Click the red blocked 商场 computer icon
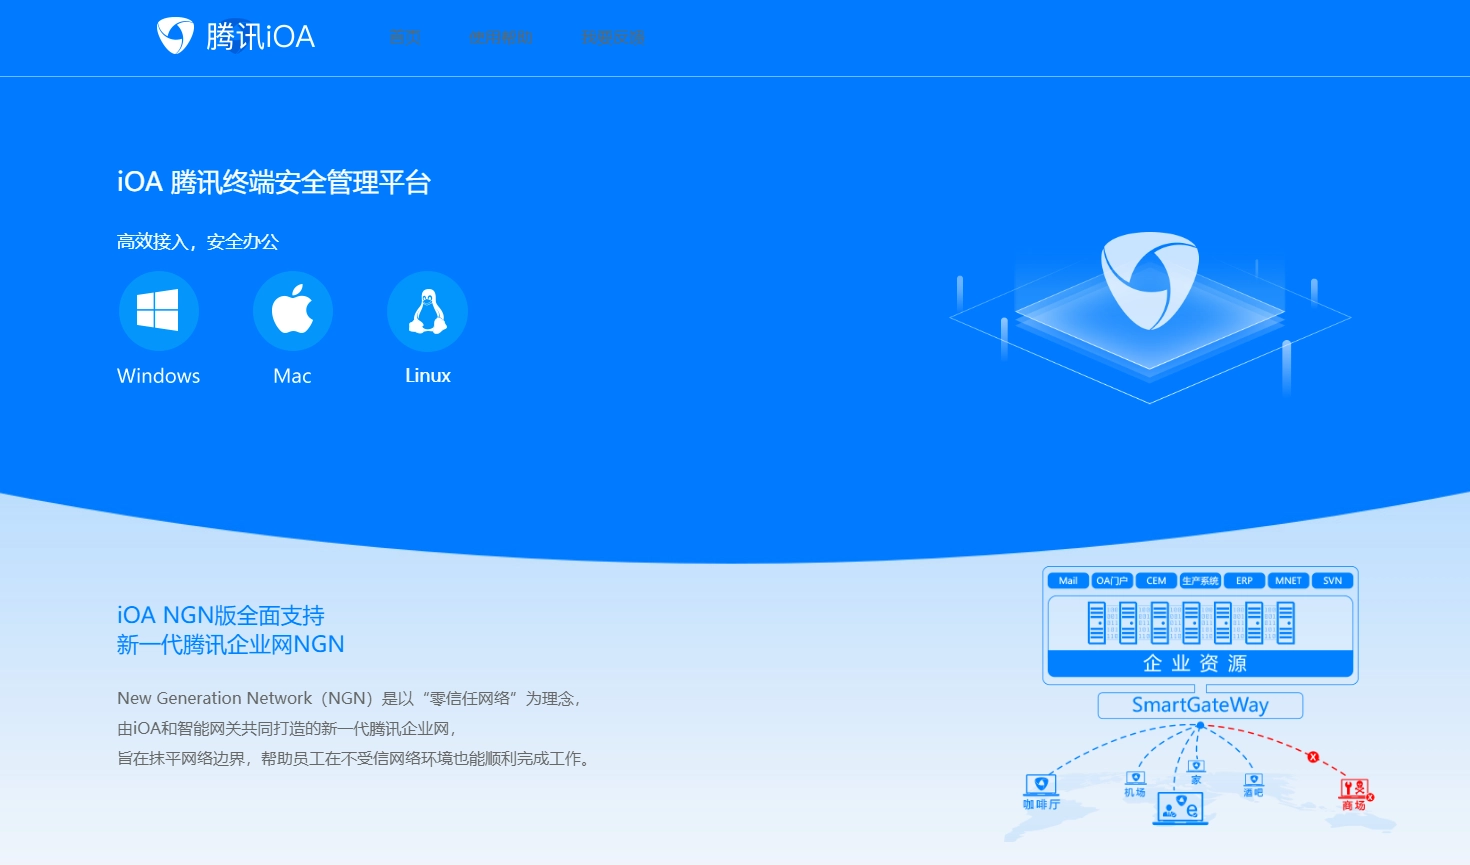Viewport: 1470px width, 865px height. coord(1353,789)
